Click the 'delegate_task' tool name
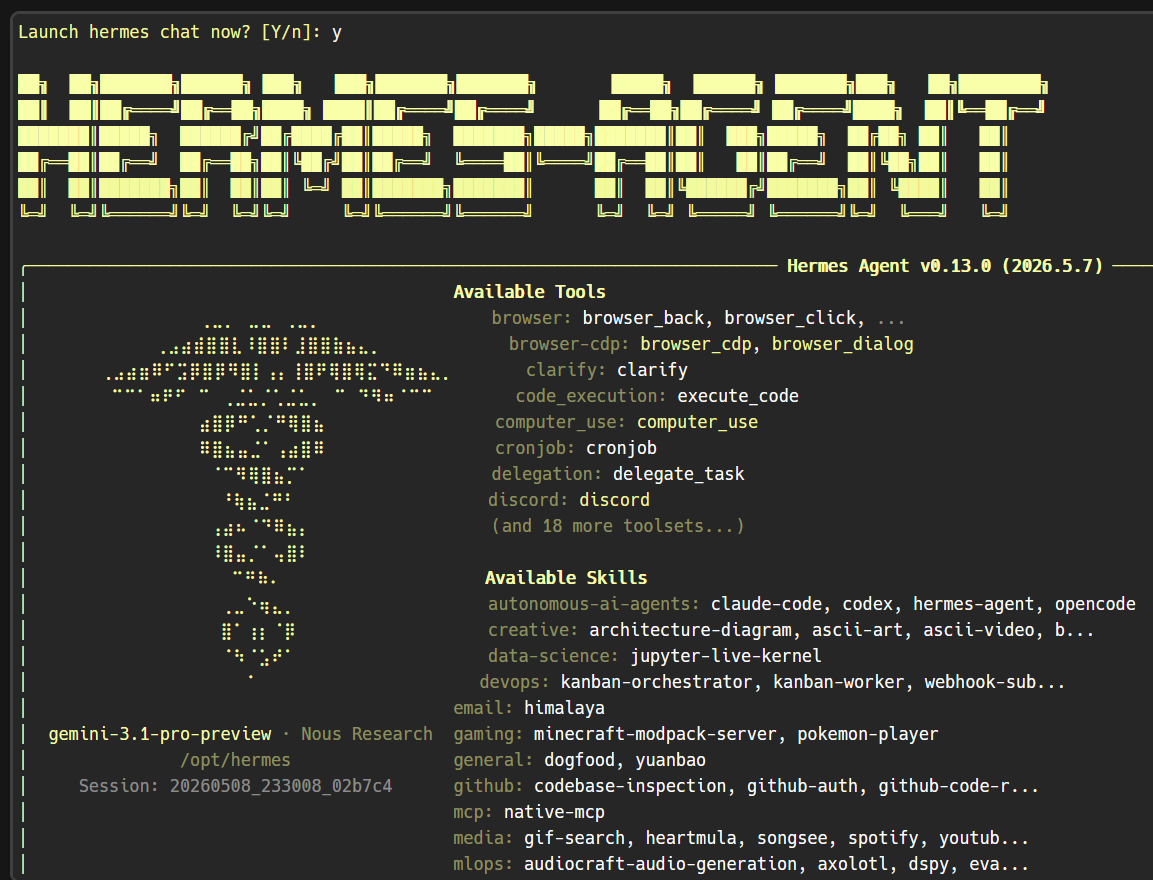Screen dimensions: 1153x880 click(678, 474)
